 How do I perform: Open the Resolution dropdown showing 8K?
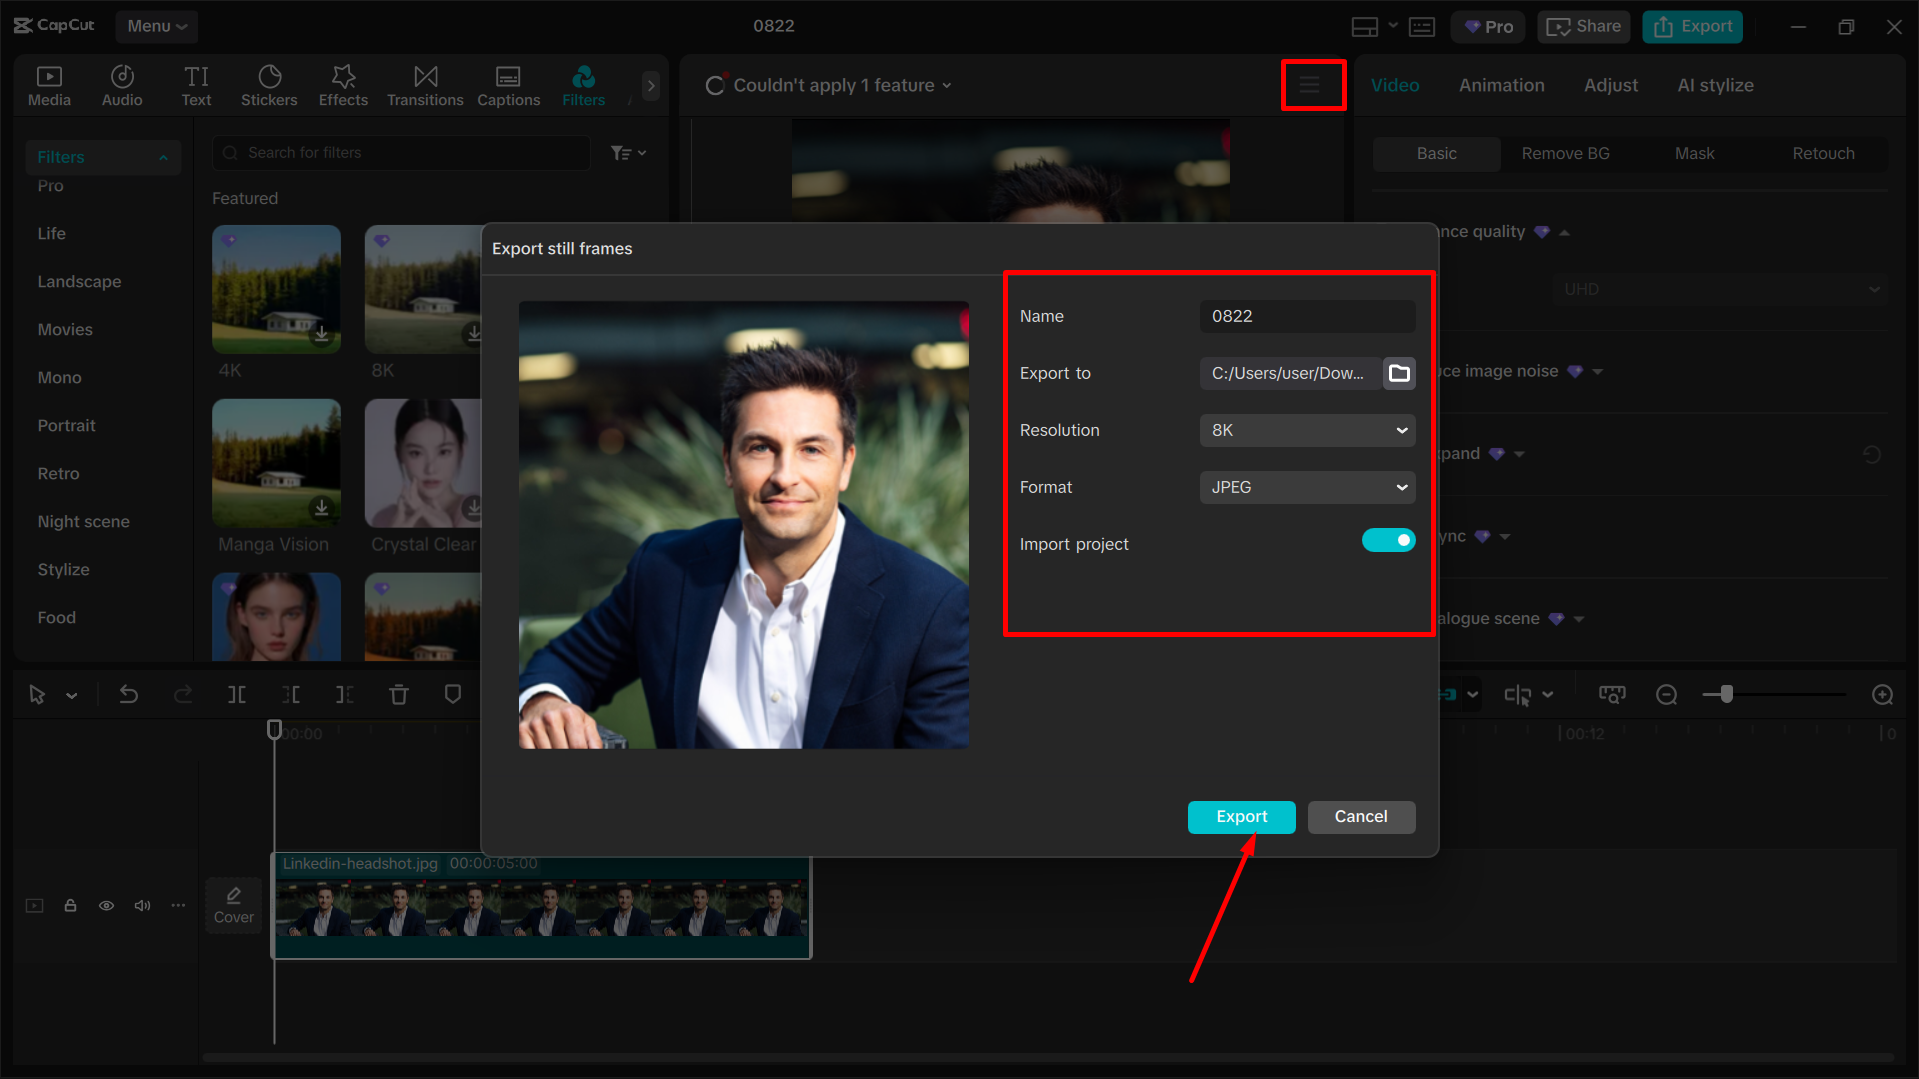pos(1306,430)
